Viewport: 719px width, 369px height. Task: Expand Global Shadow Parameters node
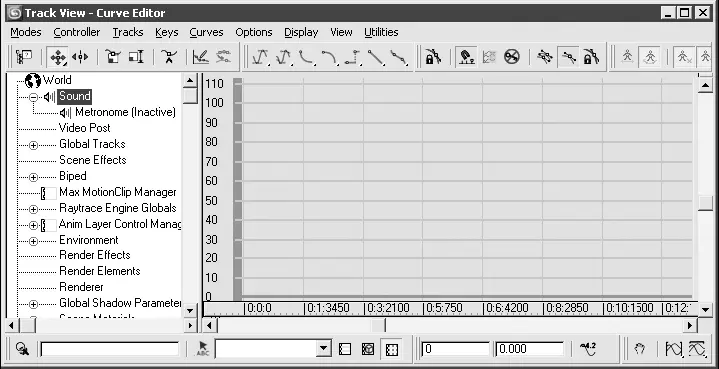(x=33, y=304)
